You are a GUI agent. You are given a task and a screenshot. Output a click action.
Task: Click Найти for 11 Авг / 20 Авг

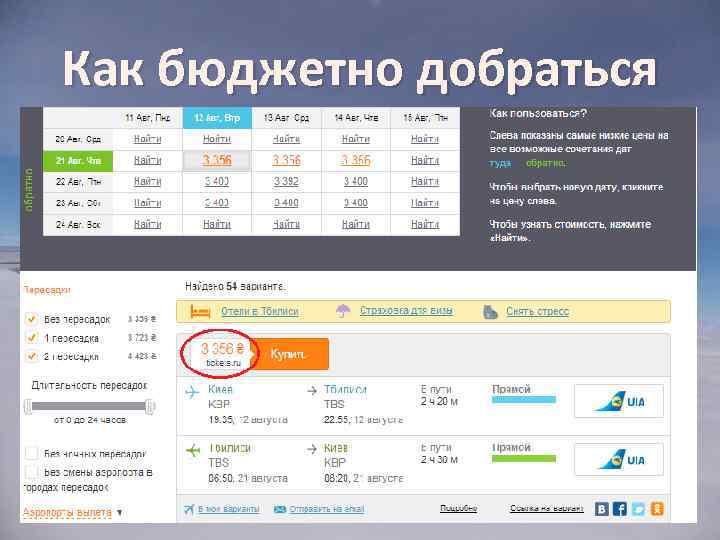point(147,139)
